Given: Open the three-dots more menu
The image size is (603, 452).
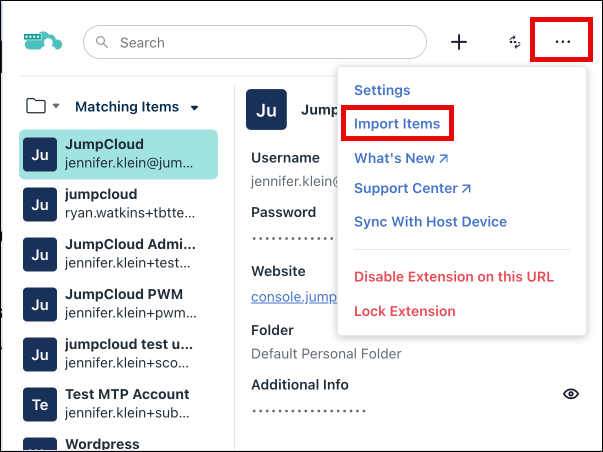Looking at the screenshot, I should point(562,42).
